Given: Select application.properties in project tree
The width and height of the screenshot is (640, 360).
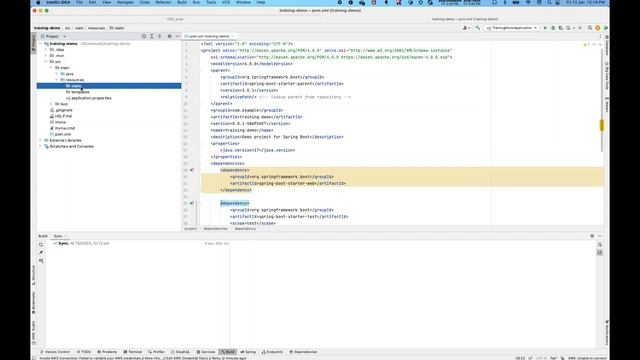Looking at the screenshot, I should [x=89, y=98].
